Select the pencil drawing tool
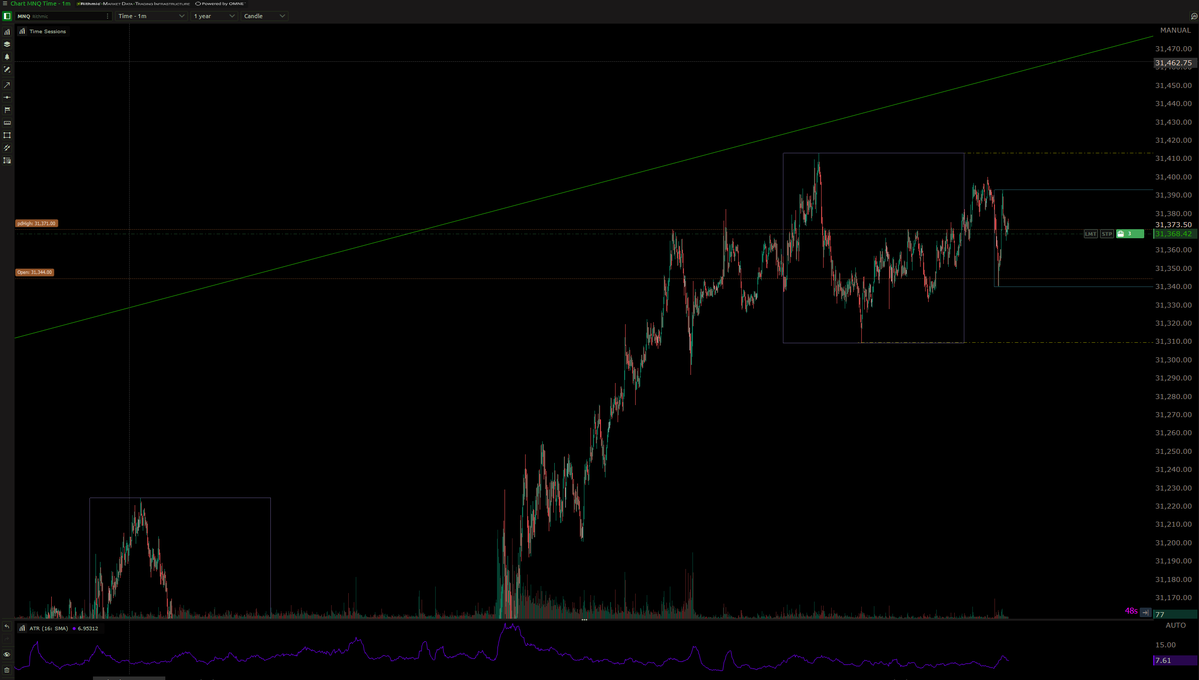Viewport: 1199px width, 680px height. click(x=7, y=70)
